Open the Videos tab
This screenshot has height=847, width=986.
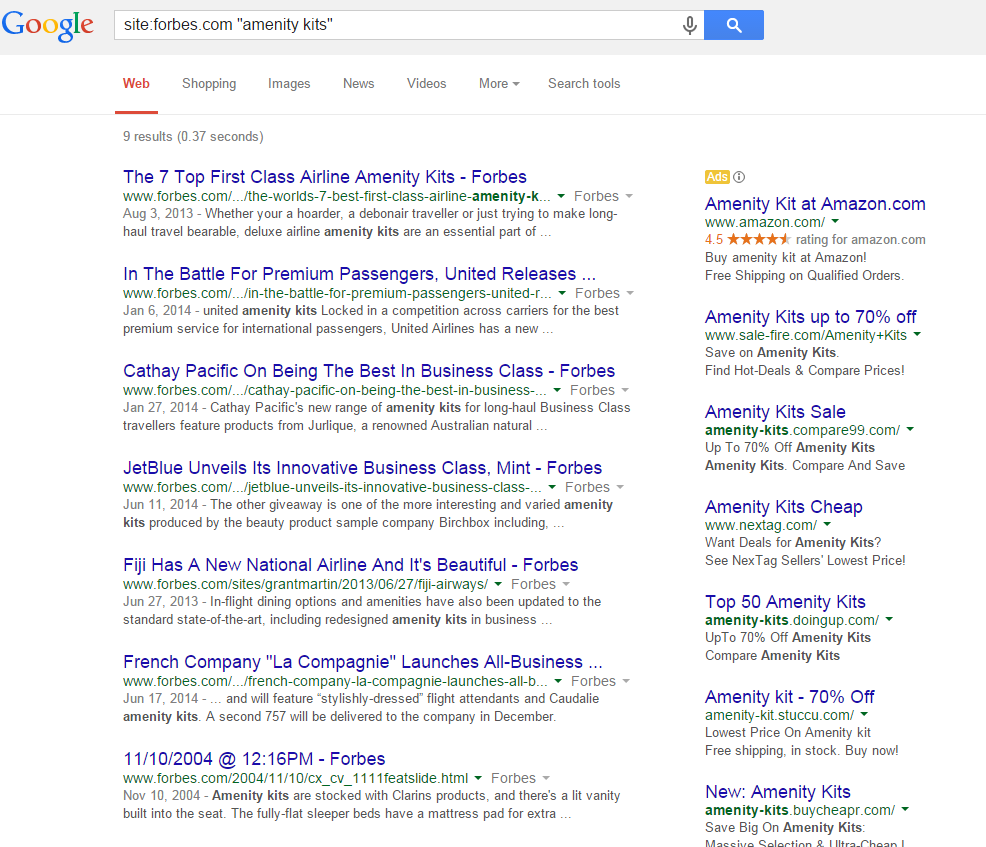426,84
